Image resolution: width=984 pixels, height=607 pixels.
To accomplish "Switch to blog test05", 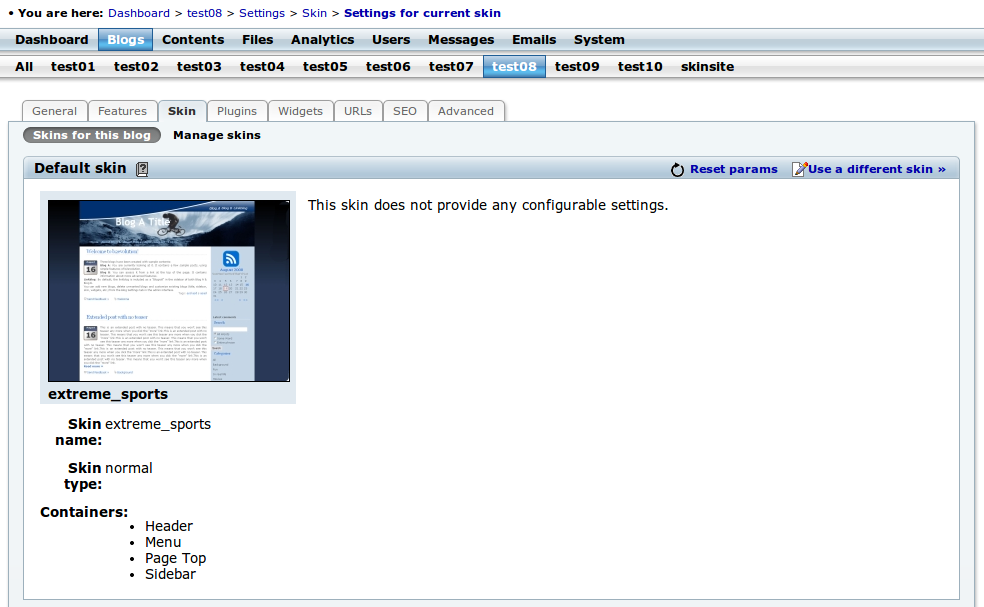I will (325, 67).
